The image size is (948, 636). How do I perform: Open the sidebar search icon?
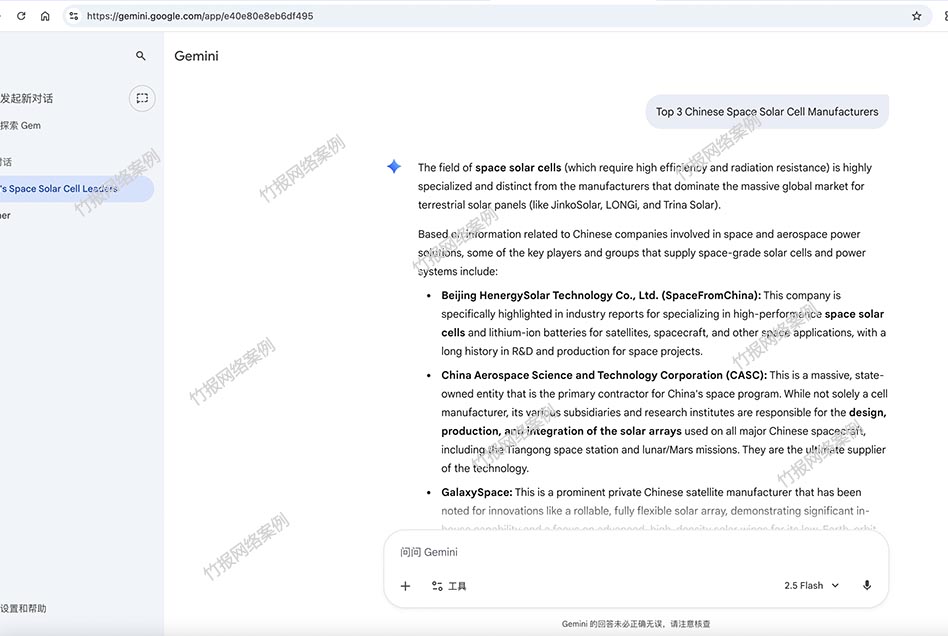tap(141, 56)
